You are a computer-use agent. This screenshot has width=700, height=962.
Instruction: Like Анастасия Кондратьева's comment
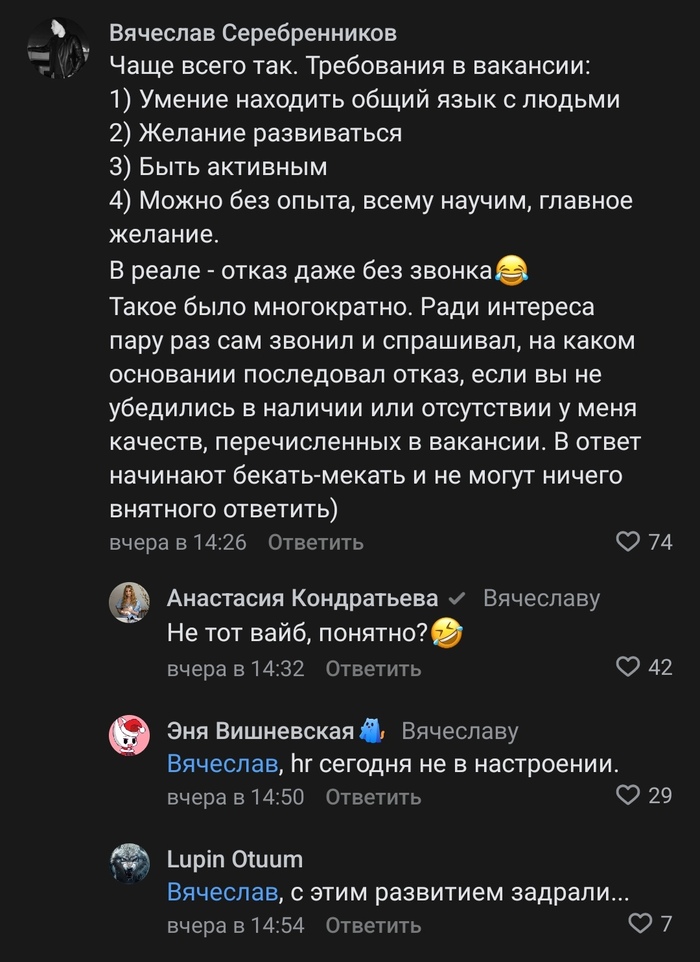point(628,667)
